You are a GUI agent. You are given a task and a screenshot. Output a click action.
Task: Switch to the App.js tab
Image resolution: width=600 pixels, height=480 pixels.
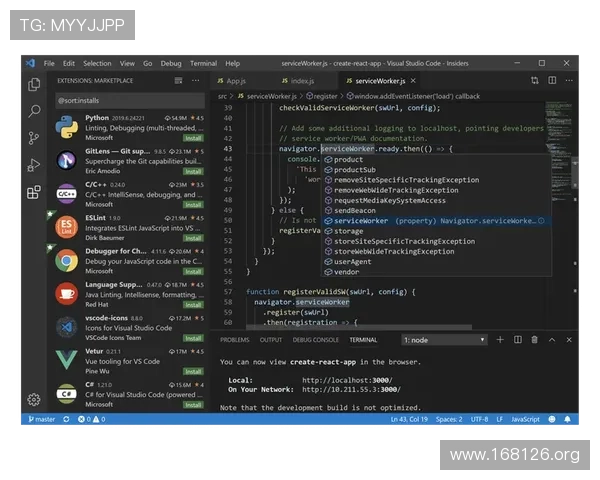coord(232,81)
